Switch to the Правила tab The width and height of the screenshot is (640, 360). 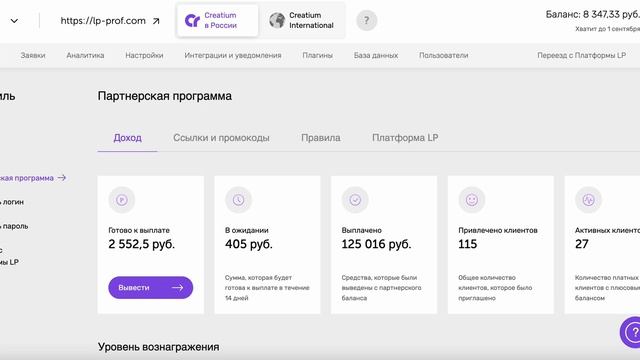[x=321, y=138]
